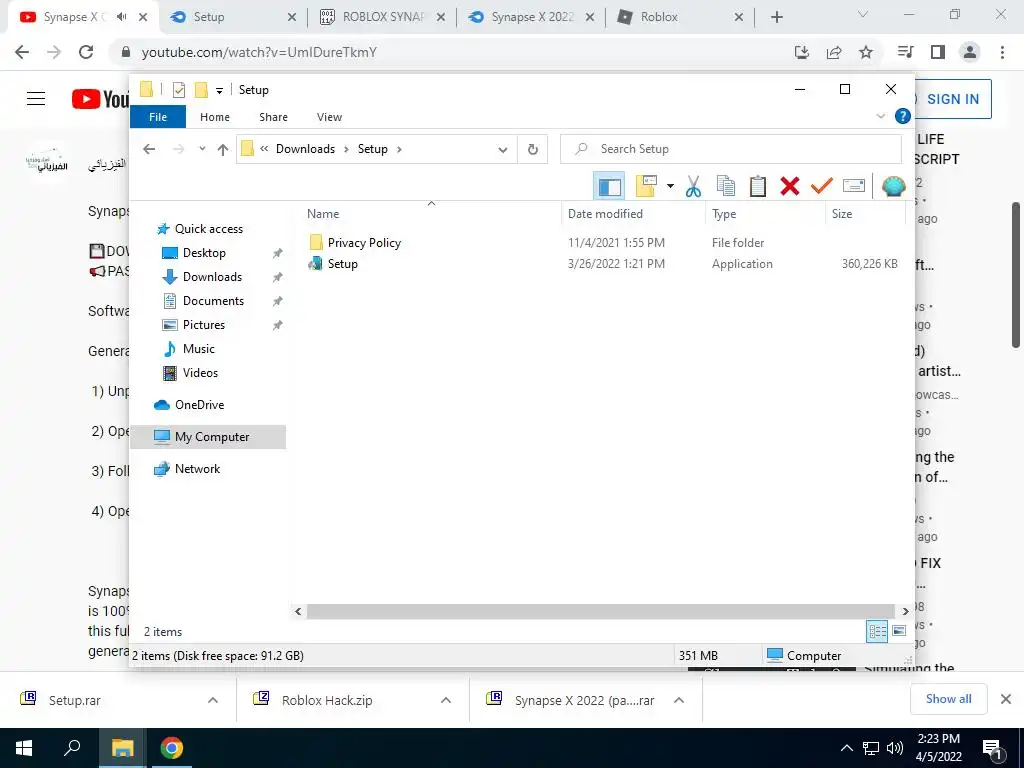
Task: Click the Chrome icon on taskbar
Action: click(172, 748)
